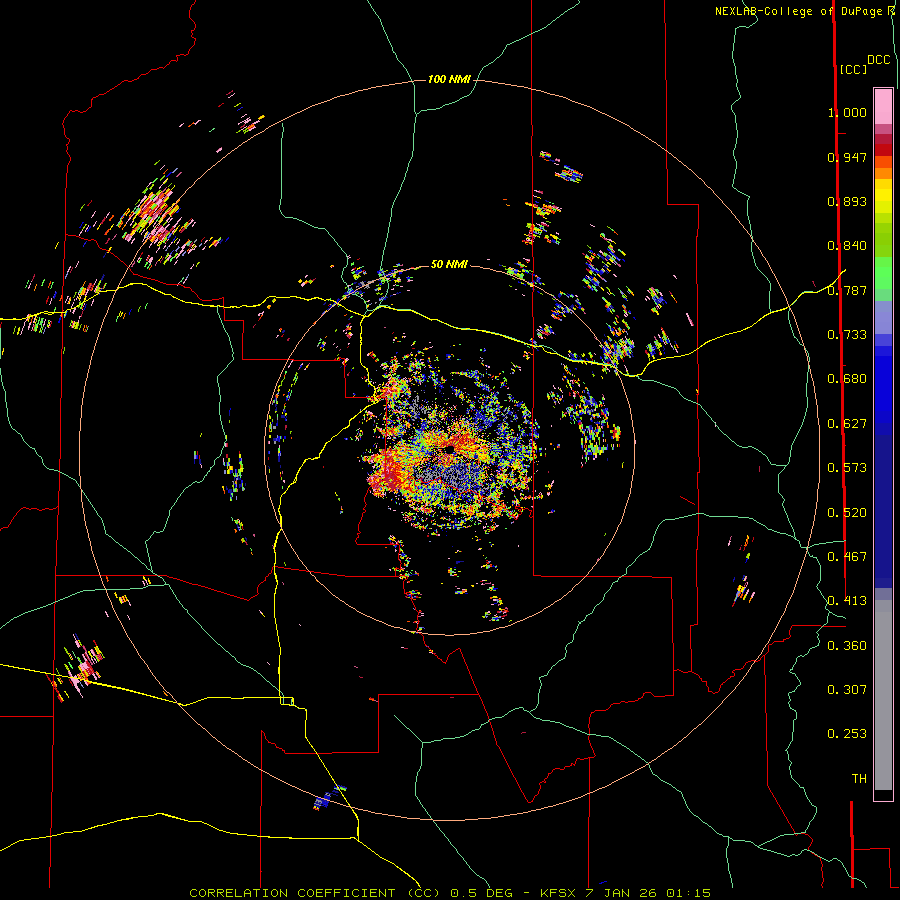Pick the light pink legend color band
This screenshot has height=900, width=900.
[883, 107]
